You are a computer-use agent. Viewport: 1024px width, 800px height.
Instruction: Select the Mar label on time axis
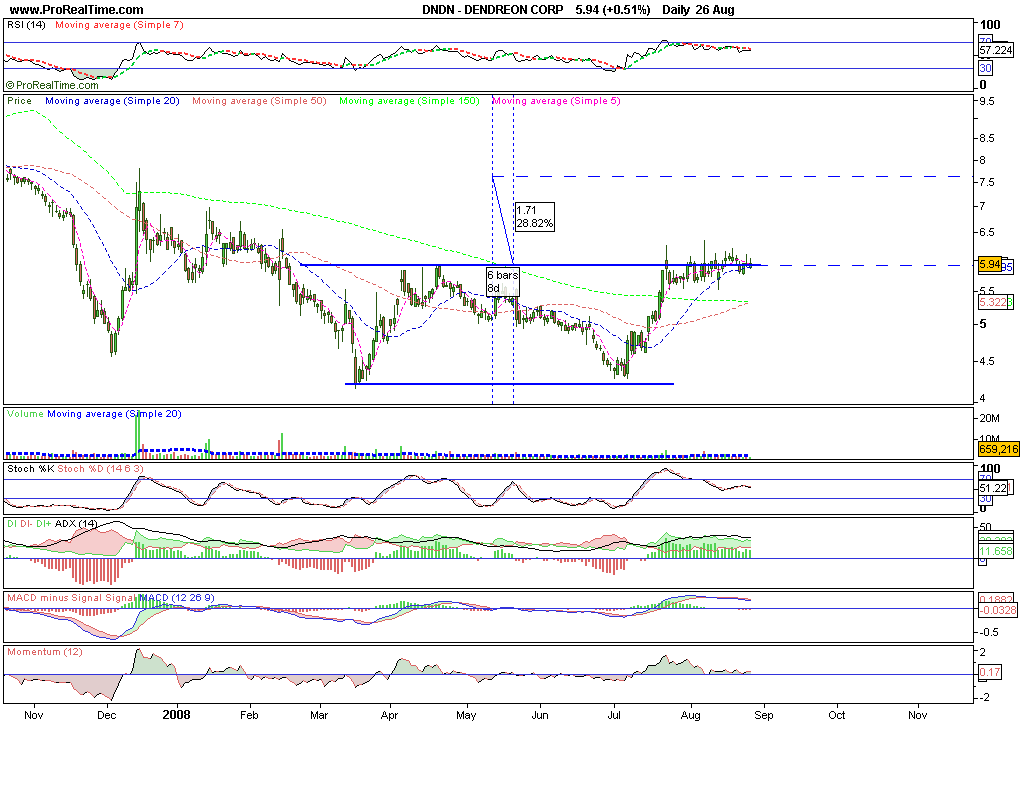coord(319,715)
